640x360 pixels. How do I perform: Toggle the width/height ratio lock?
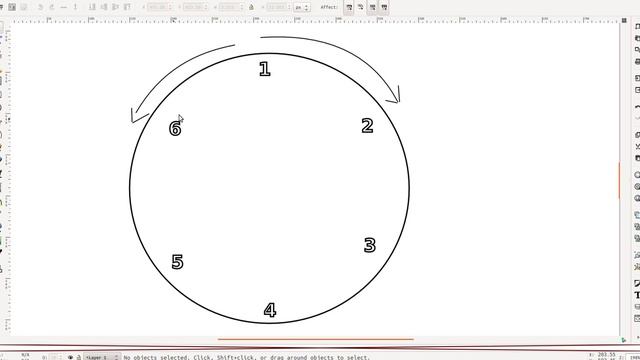[251, 7]
